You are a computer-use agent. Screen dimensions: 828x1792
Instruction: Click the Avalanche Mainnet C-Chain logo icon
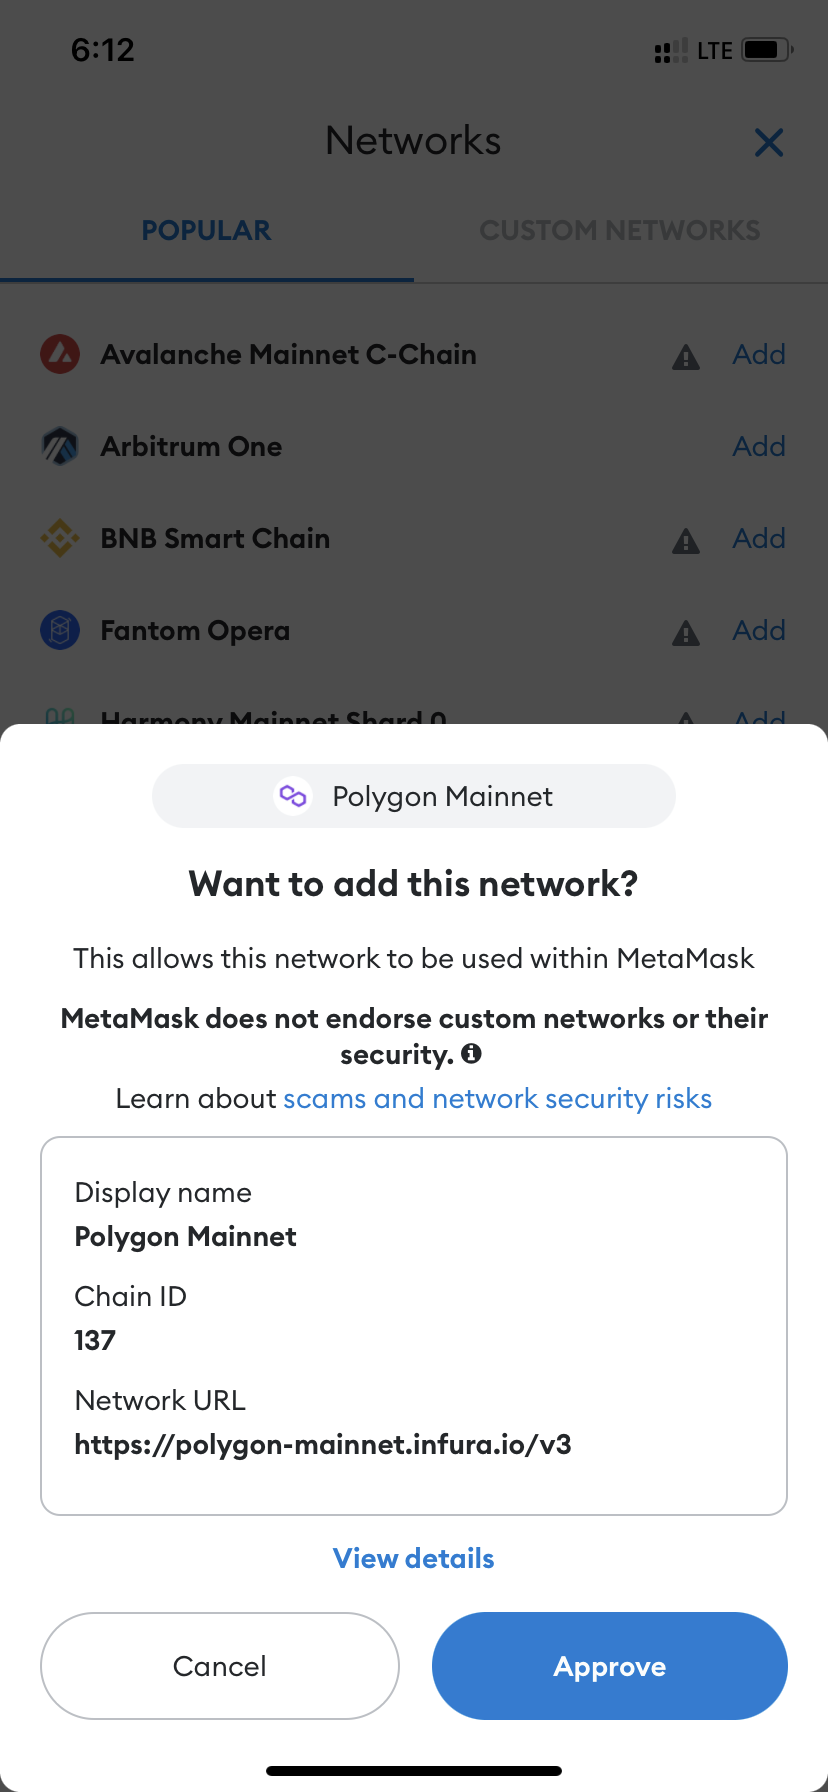[x=60, y=355]
